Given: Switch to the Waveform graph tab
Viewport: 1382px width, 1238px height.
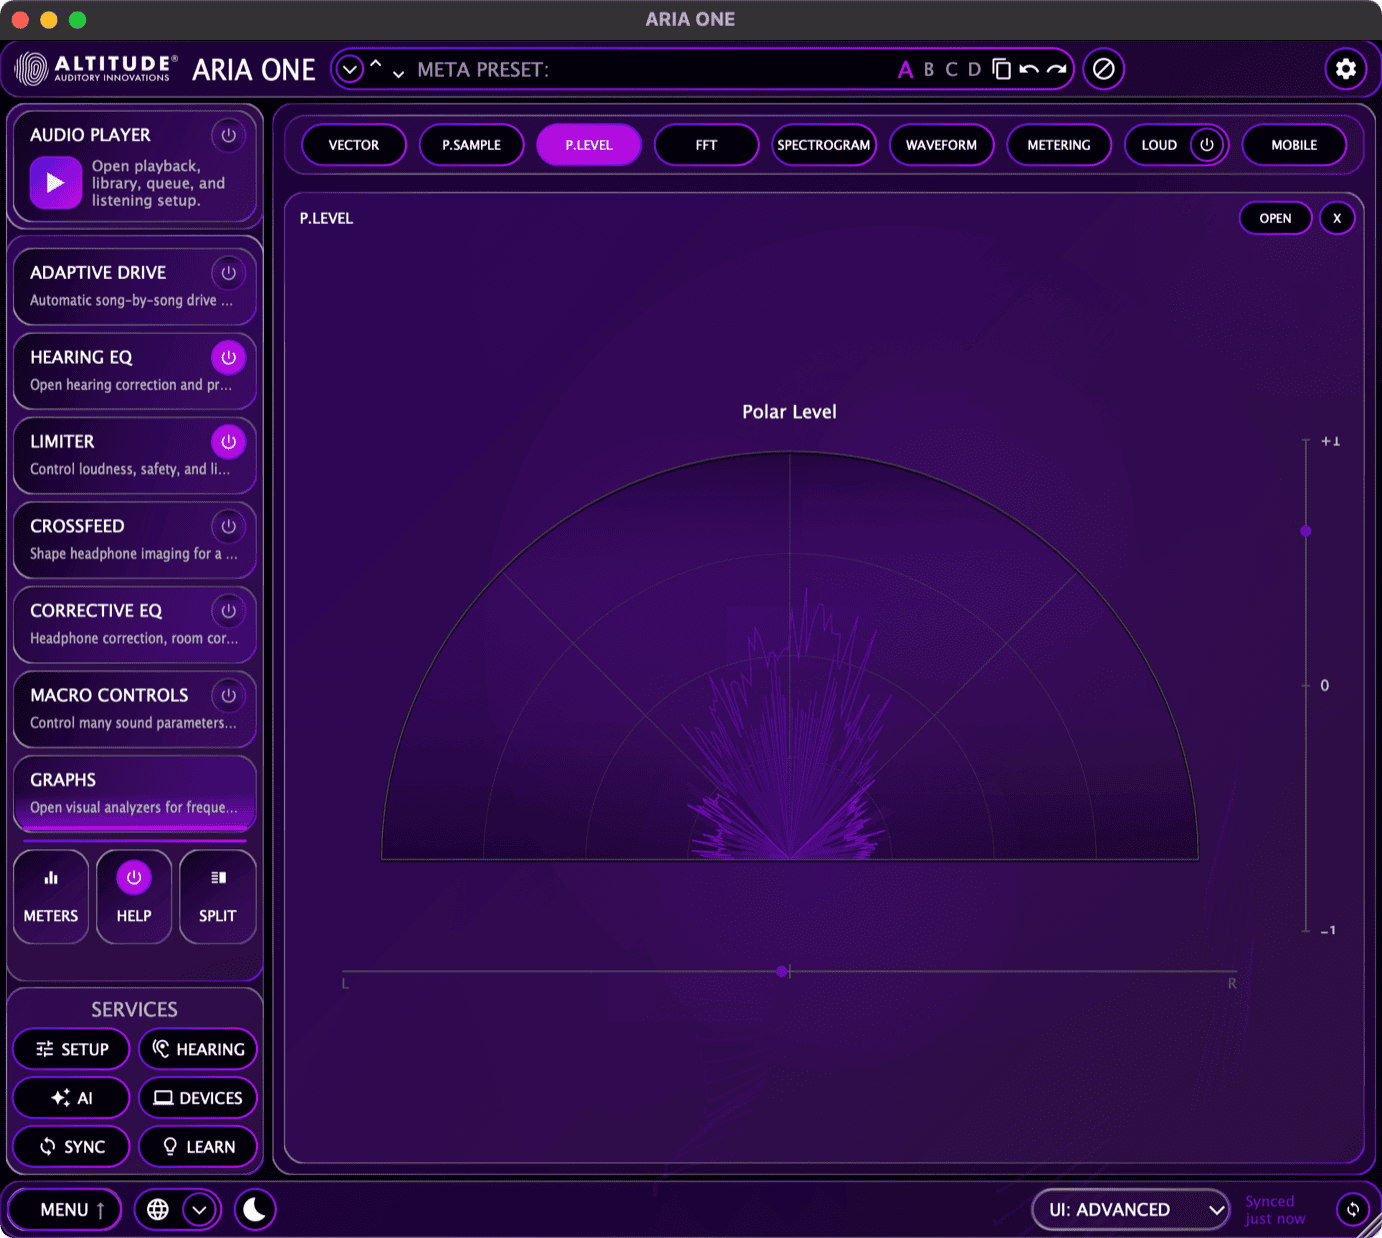Looking at the screenshot, I should 942,145.
